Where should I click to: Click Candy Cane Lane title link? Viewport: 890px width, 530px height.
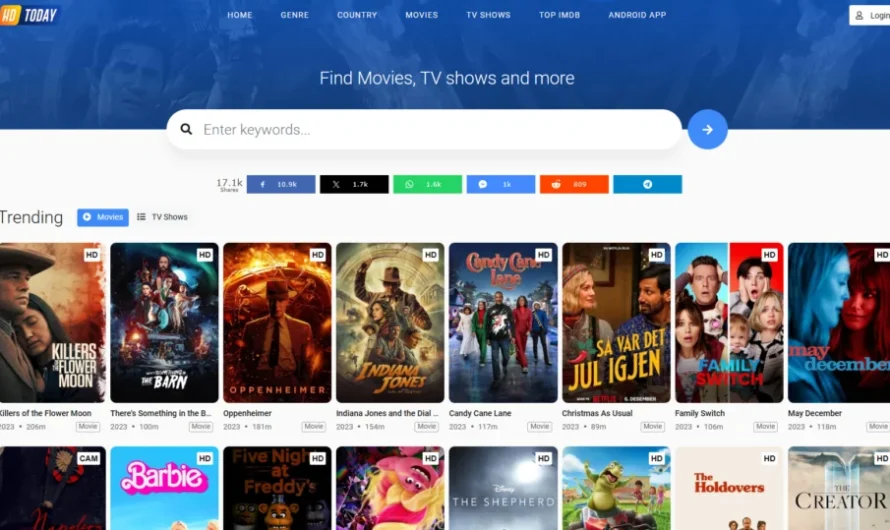tap(480, 414)
